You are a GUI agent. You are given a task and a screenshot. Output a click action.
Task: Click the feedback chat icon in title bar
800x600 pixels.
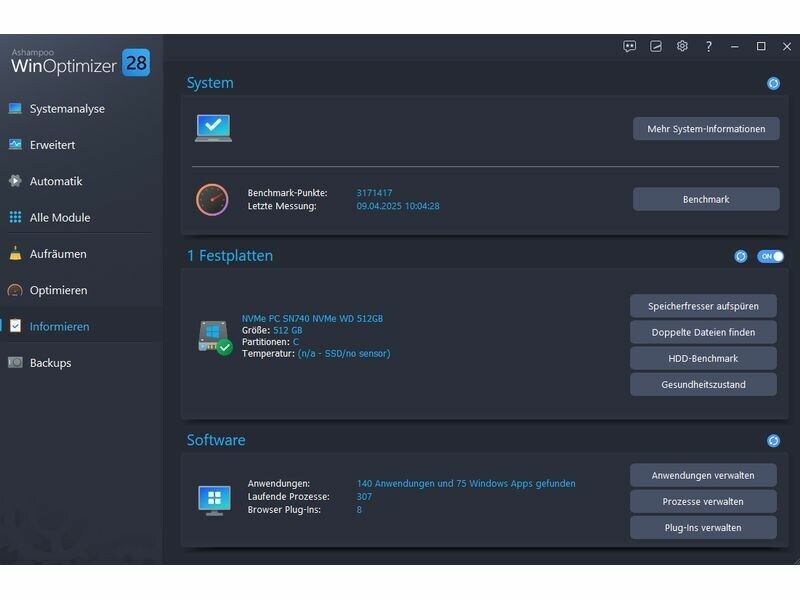pos(630,46)
